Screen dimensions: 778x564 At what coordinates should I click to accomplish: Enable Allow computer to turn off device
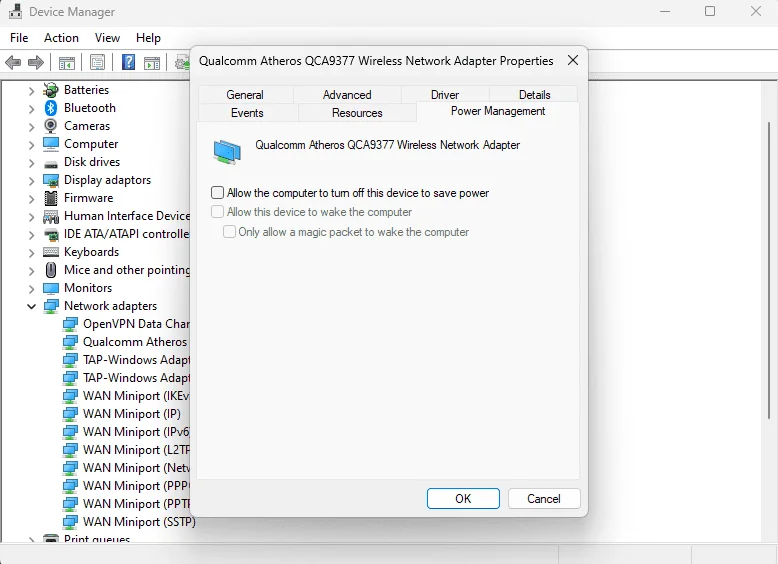point(217,192)
